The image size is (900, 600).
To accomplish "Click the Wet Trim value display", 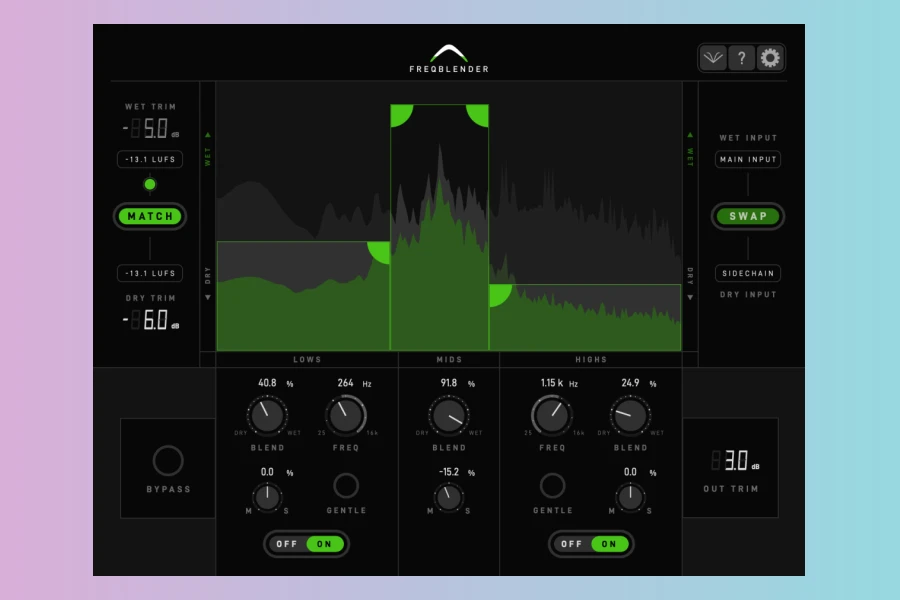I will pyautogui.click(x=150, y=129).
